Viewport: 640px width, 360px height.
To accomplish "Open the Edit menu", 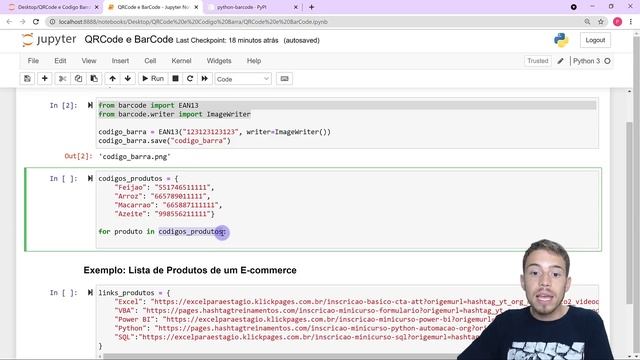I will click(x=60, y=61).
